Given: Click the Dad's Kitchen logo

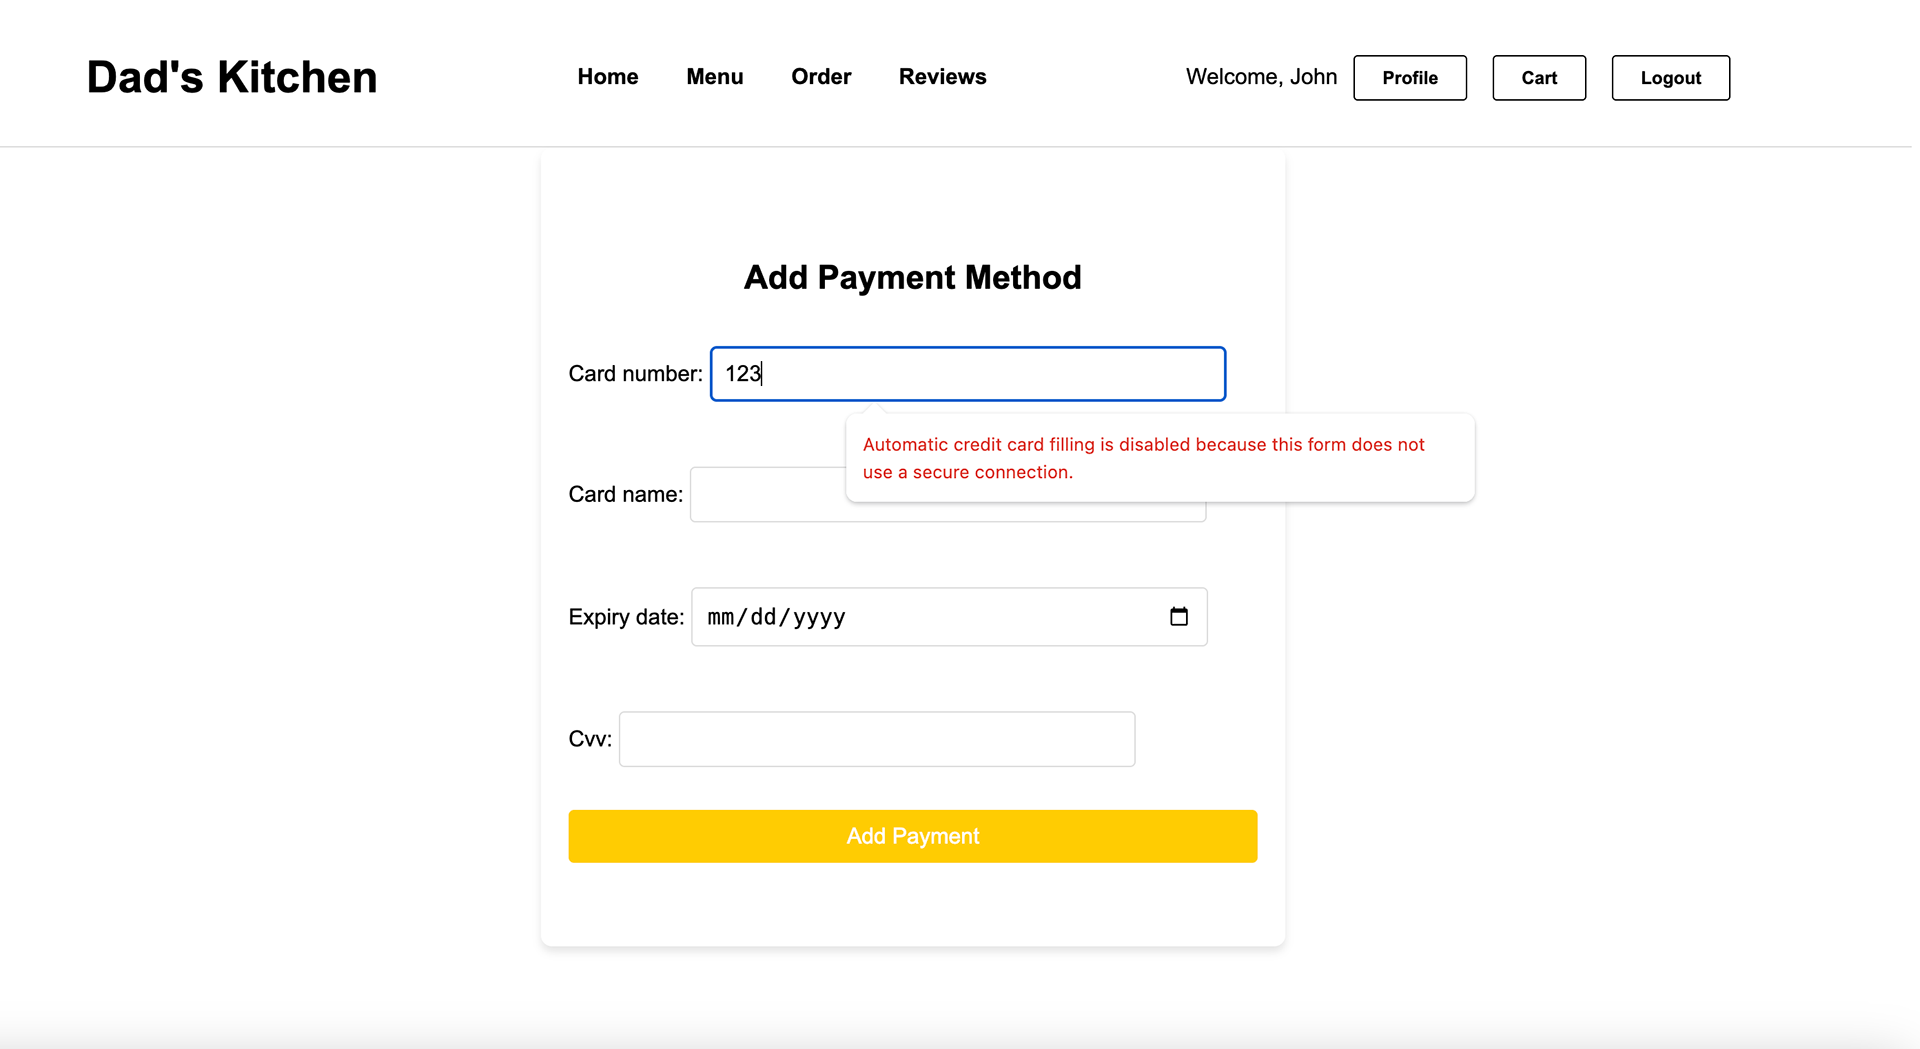Looking at the screenshot, I should [232, 77].
